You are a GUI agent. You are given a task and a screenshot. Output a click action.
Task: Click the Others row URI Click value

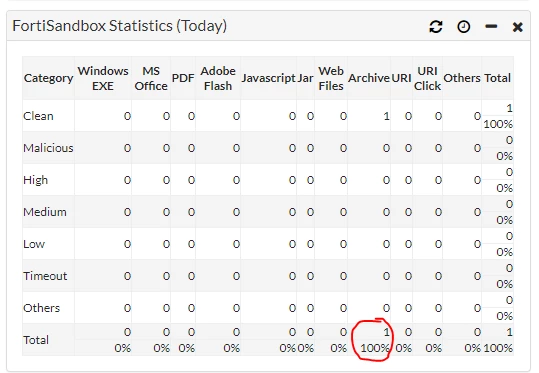438,308
